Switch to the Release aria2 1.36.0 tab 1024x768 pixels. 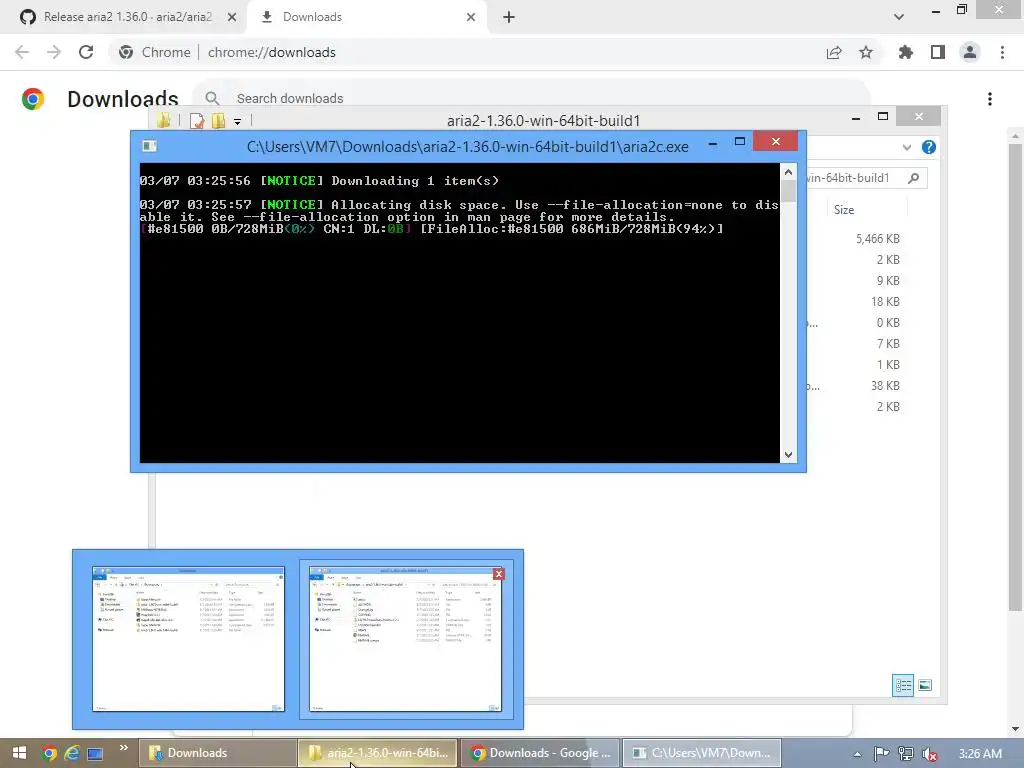[x=123, y=17]
